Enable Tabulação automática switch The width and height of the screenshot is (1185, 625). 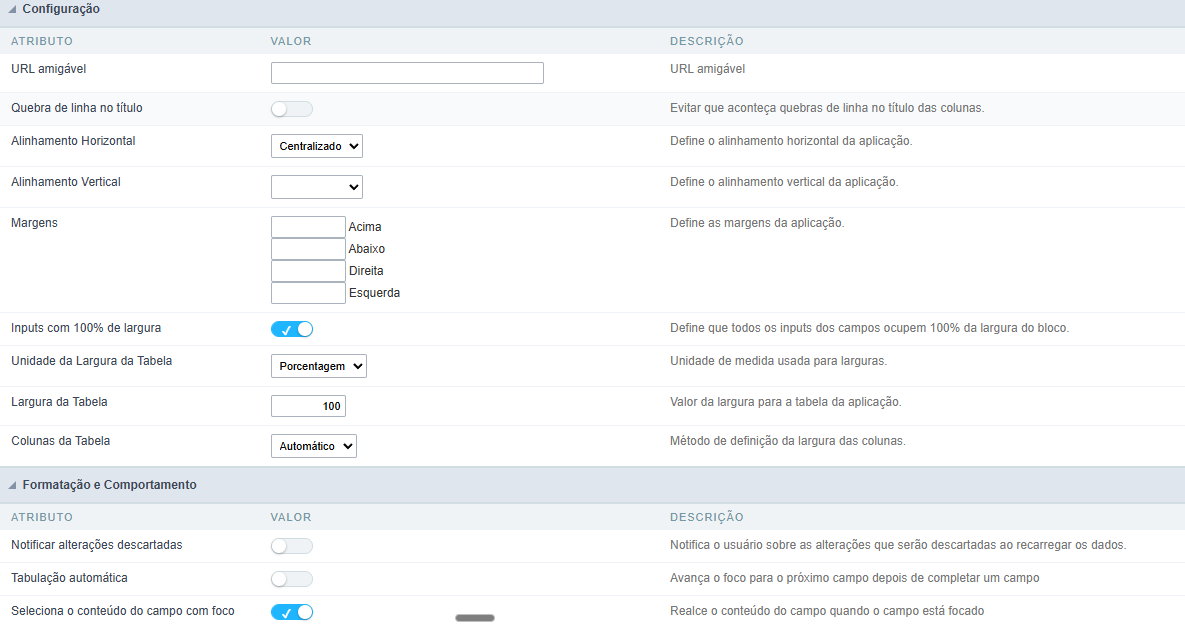click(x=292, y=579)
